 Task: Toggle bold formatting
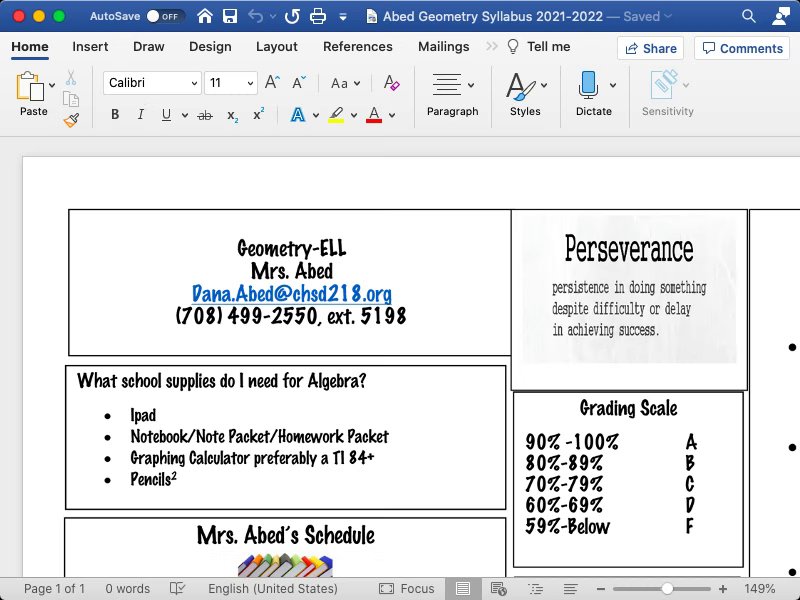point(115,115)
